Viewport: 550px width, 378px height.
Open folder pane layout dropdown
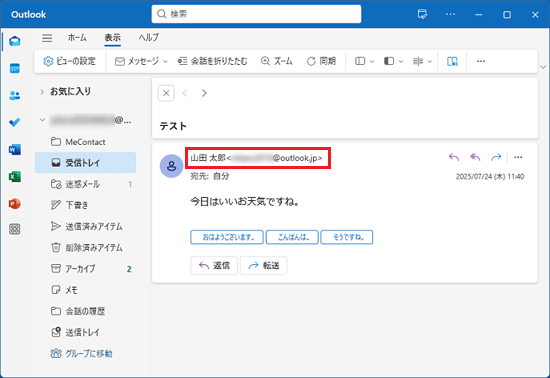coord(364,61)
